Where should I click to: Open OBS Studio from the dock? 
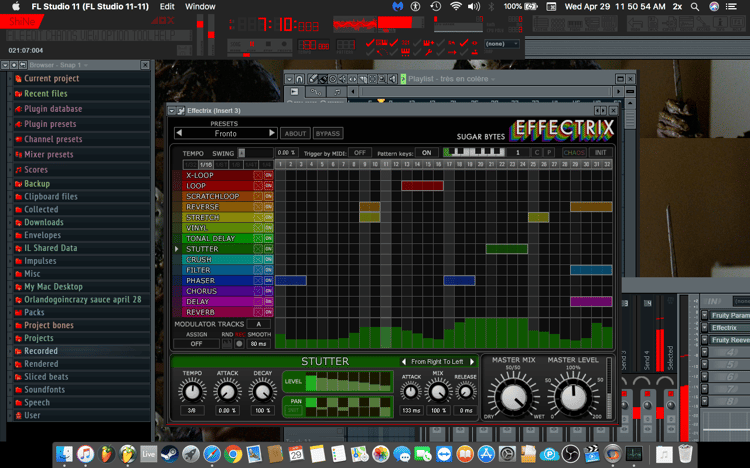570,454
